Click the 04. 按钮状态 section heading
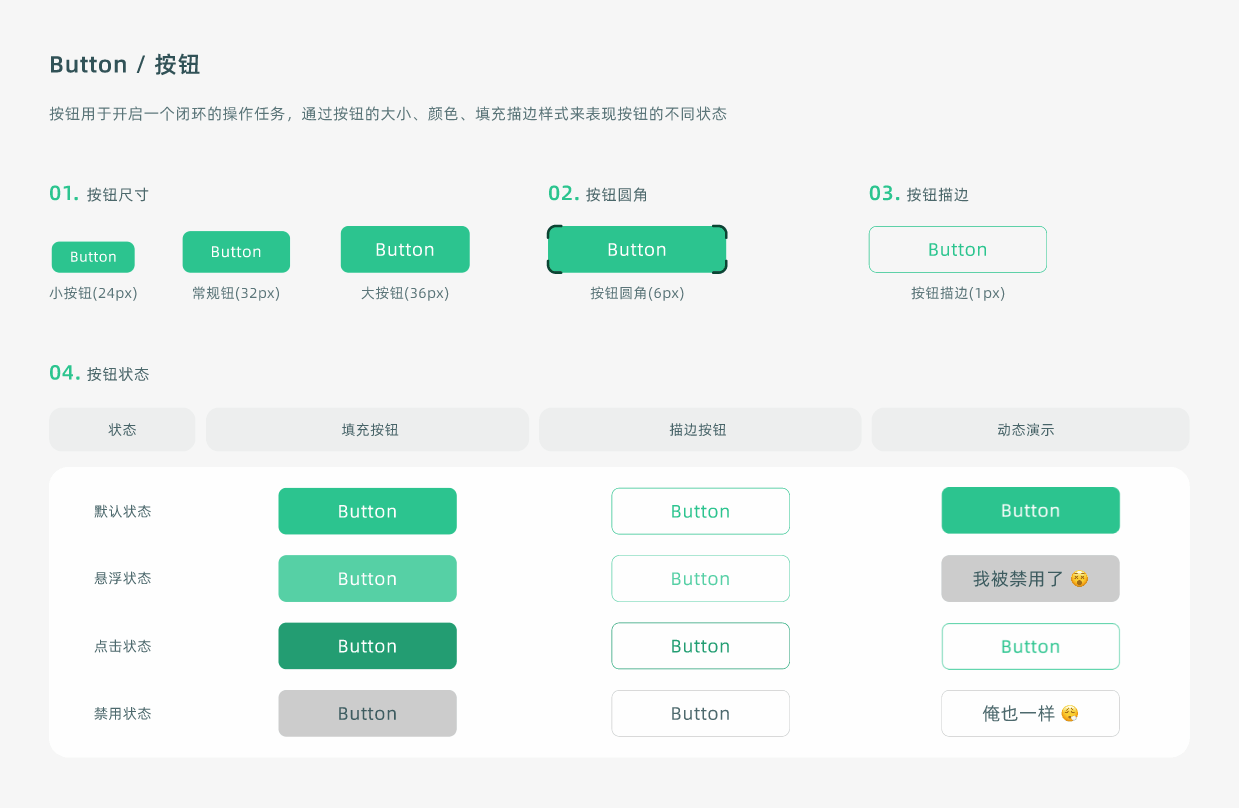The height and width of the screenshot is (808, 1239). point(99,373)
